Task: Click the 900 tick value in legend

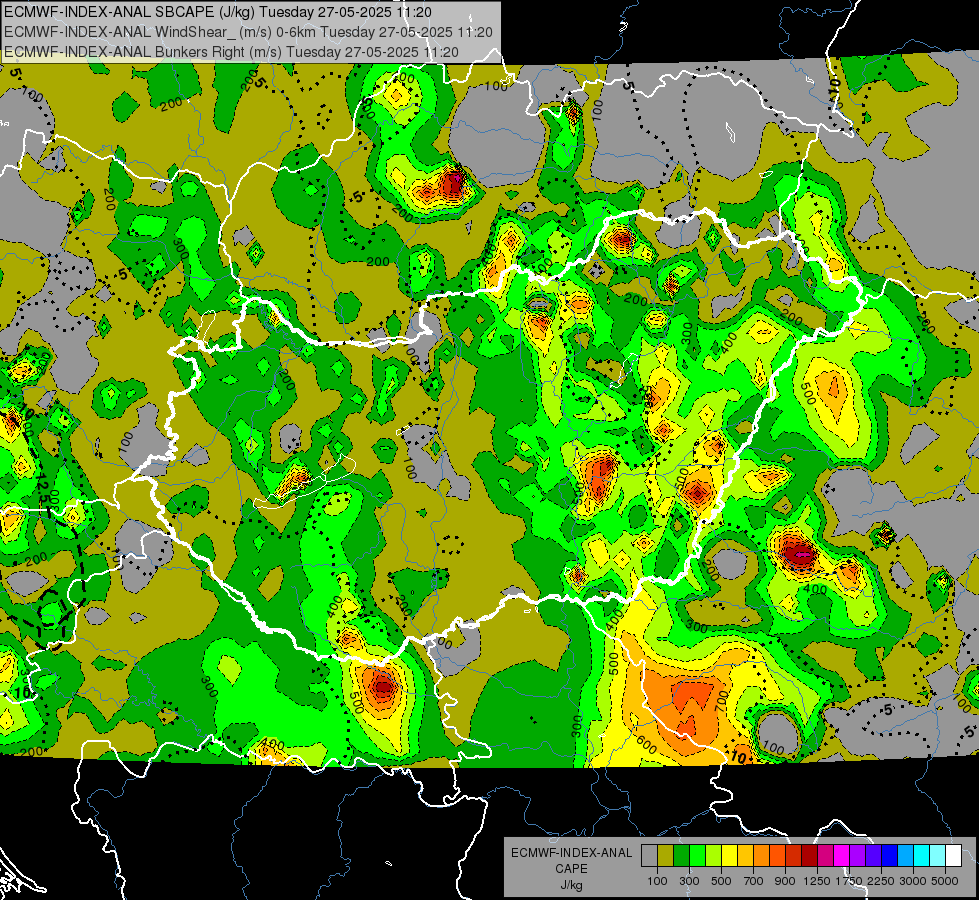Action: click(x=785, y=881)
